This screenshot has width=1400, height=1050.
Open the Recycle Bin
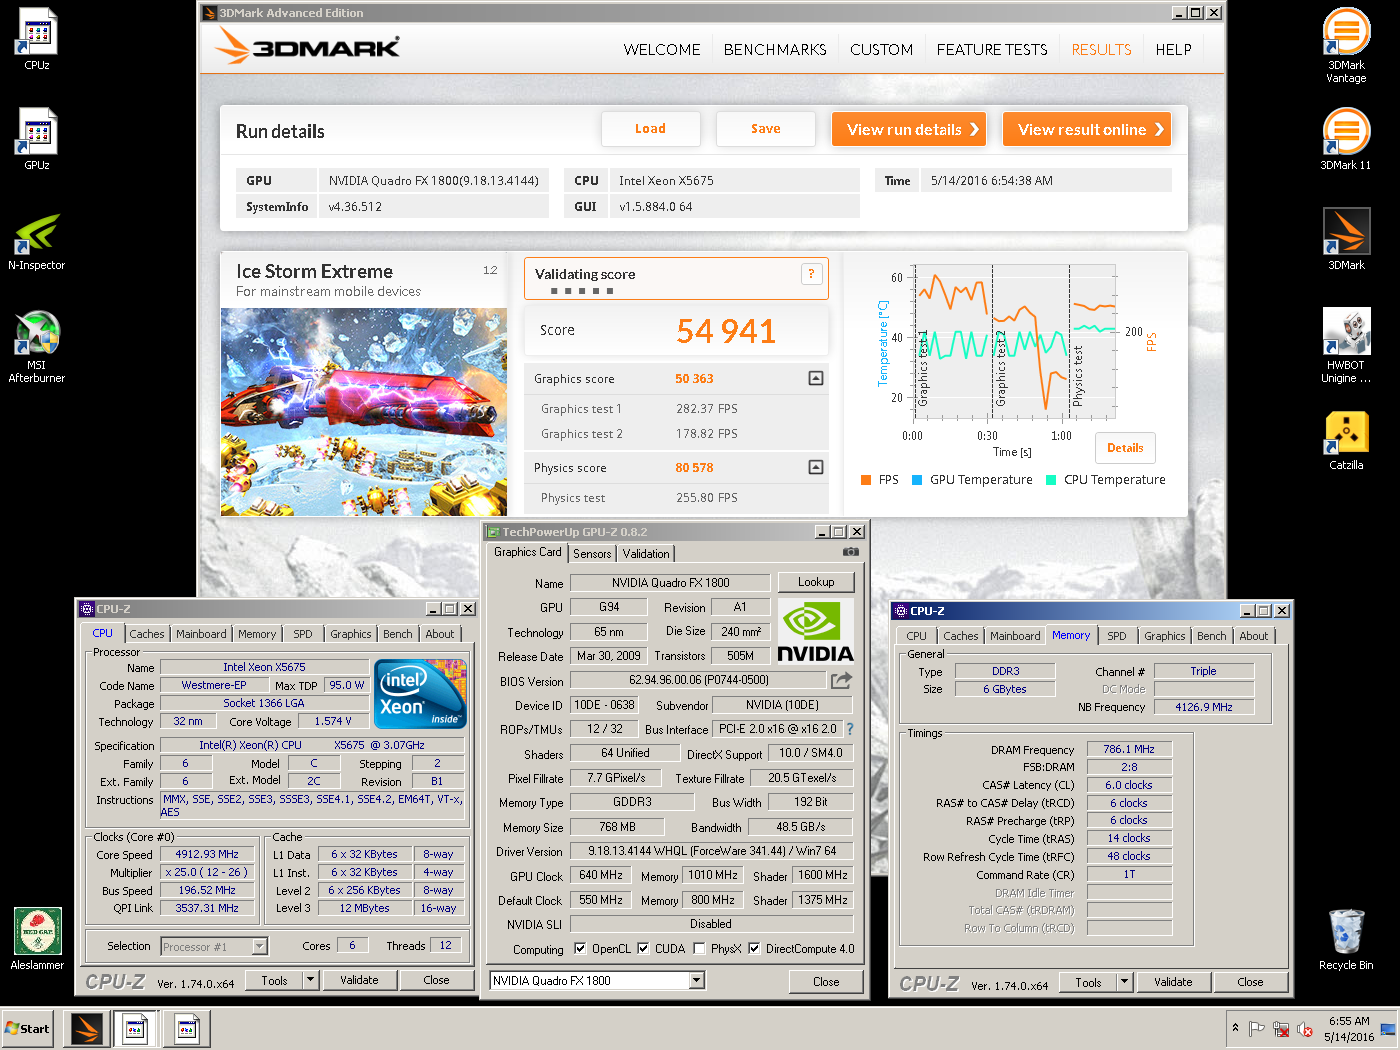(1346, 938)
